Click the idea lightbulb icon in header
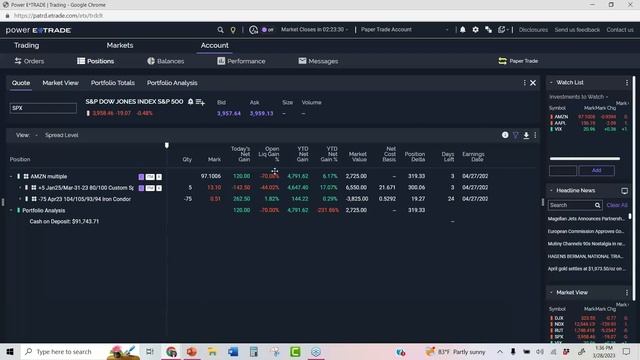 [x=233, y=30]
